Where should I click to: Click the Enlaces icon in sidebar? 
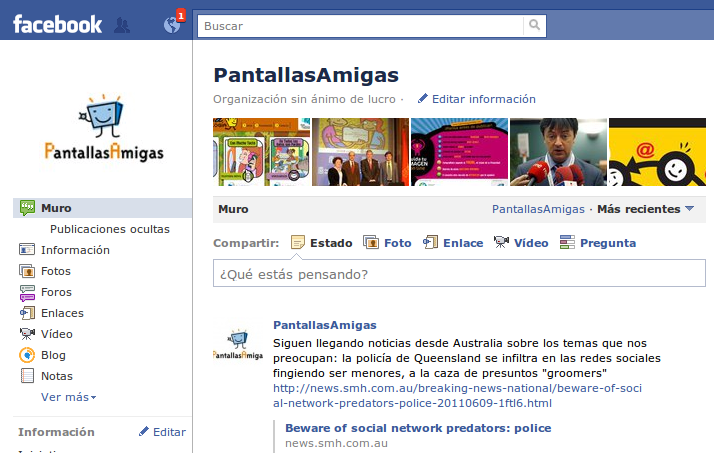coord(27,313)
